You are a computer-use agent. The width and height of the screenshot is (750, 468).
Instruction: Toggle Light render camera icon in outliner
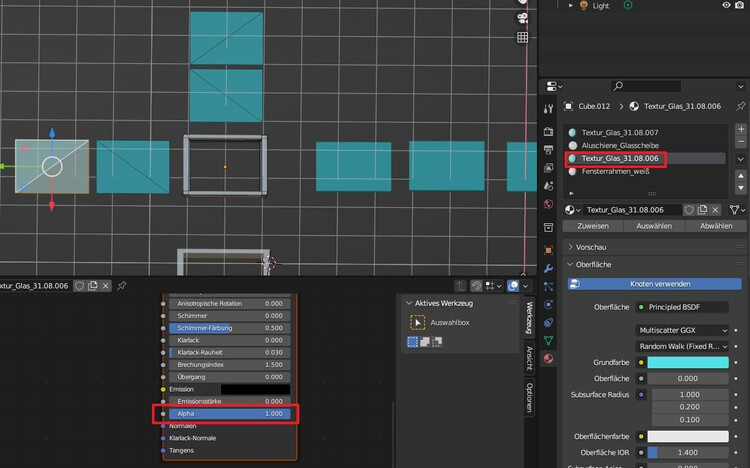(738, 5)
